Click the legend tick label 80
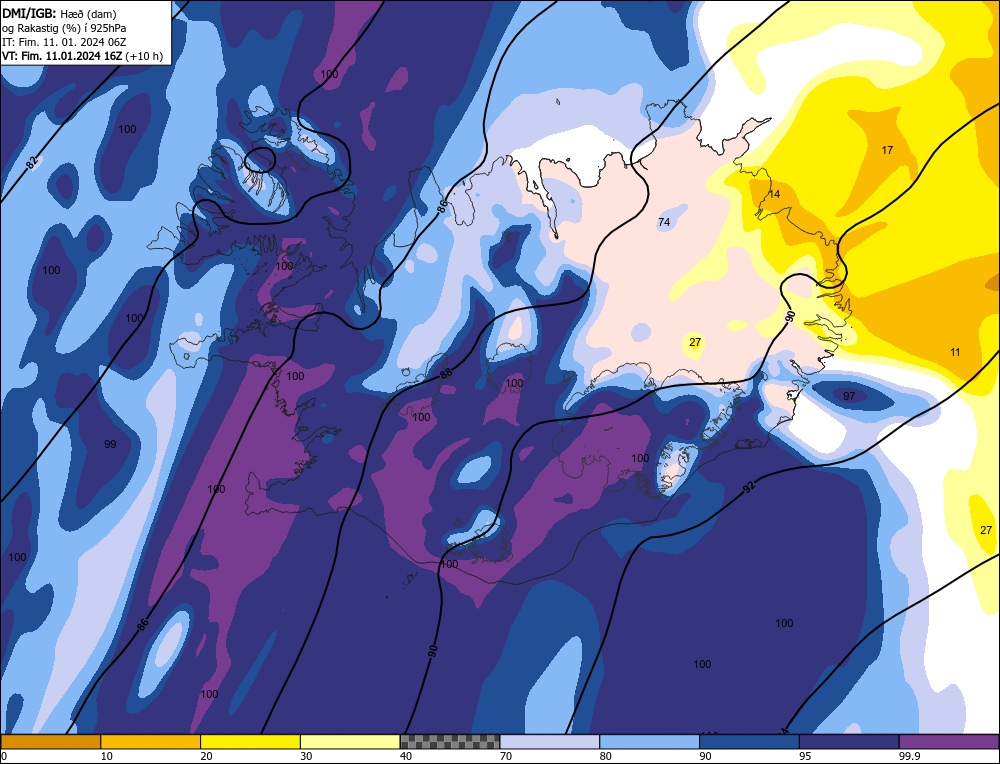1000x764 pixels. click(606, 756)
